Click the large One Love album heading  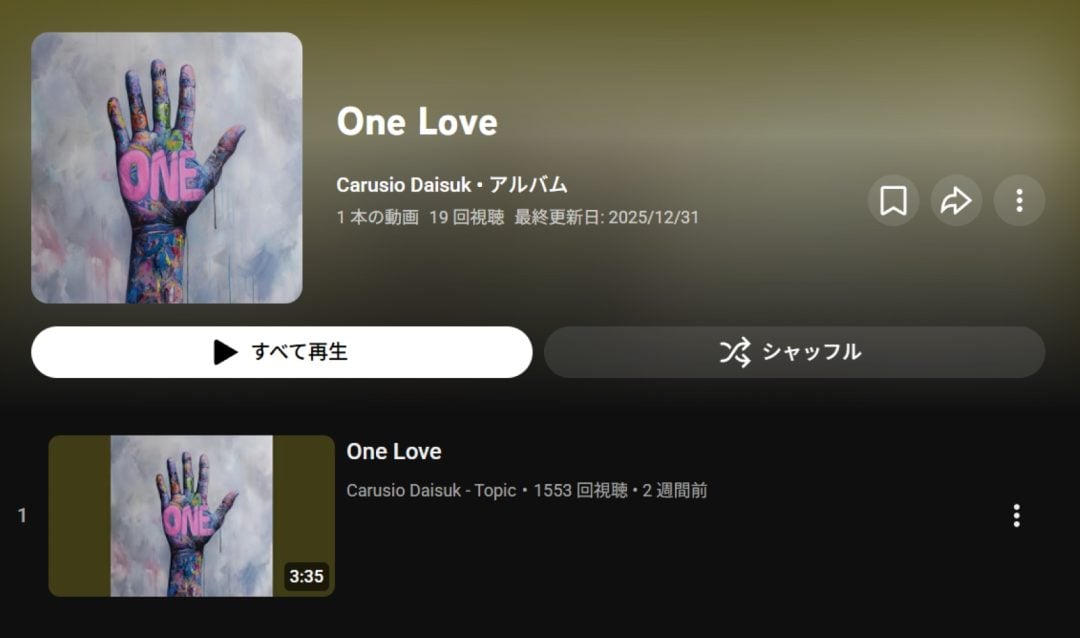point(417,122)
